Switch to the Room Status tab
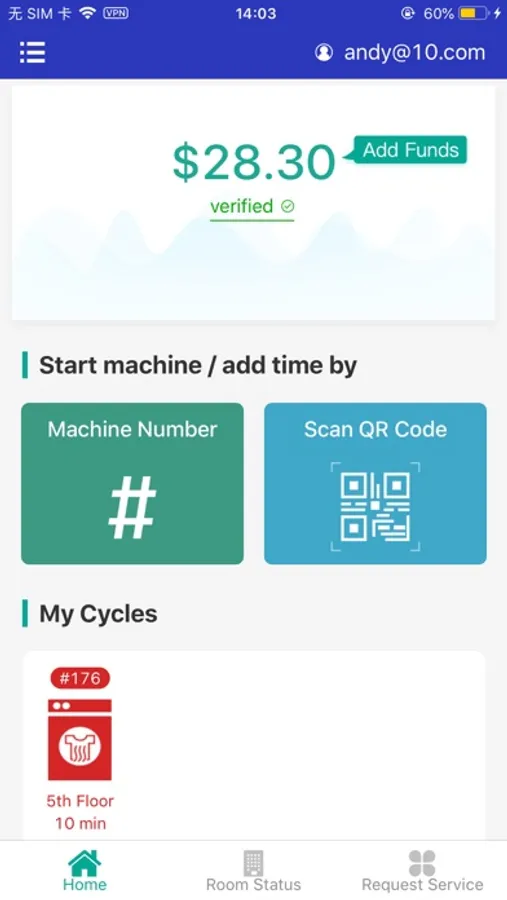Image resolution: width=507 pixels, height=900 pixels. coord(253,871)
